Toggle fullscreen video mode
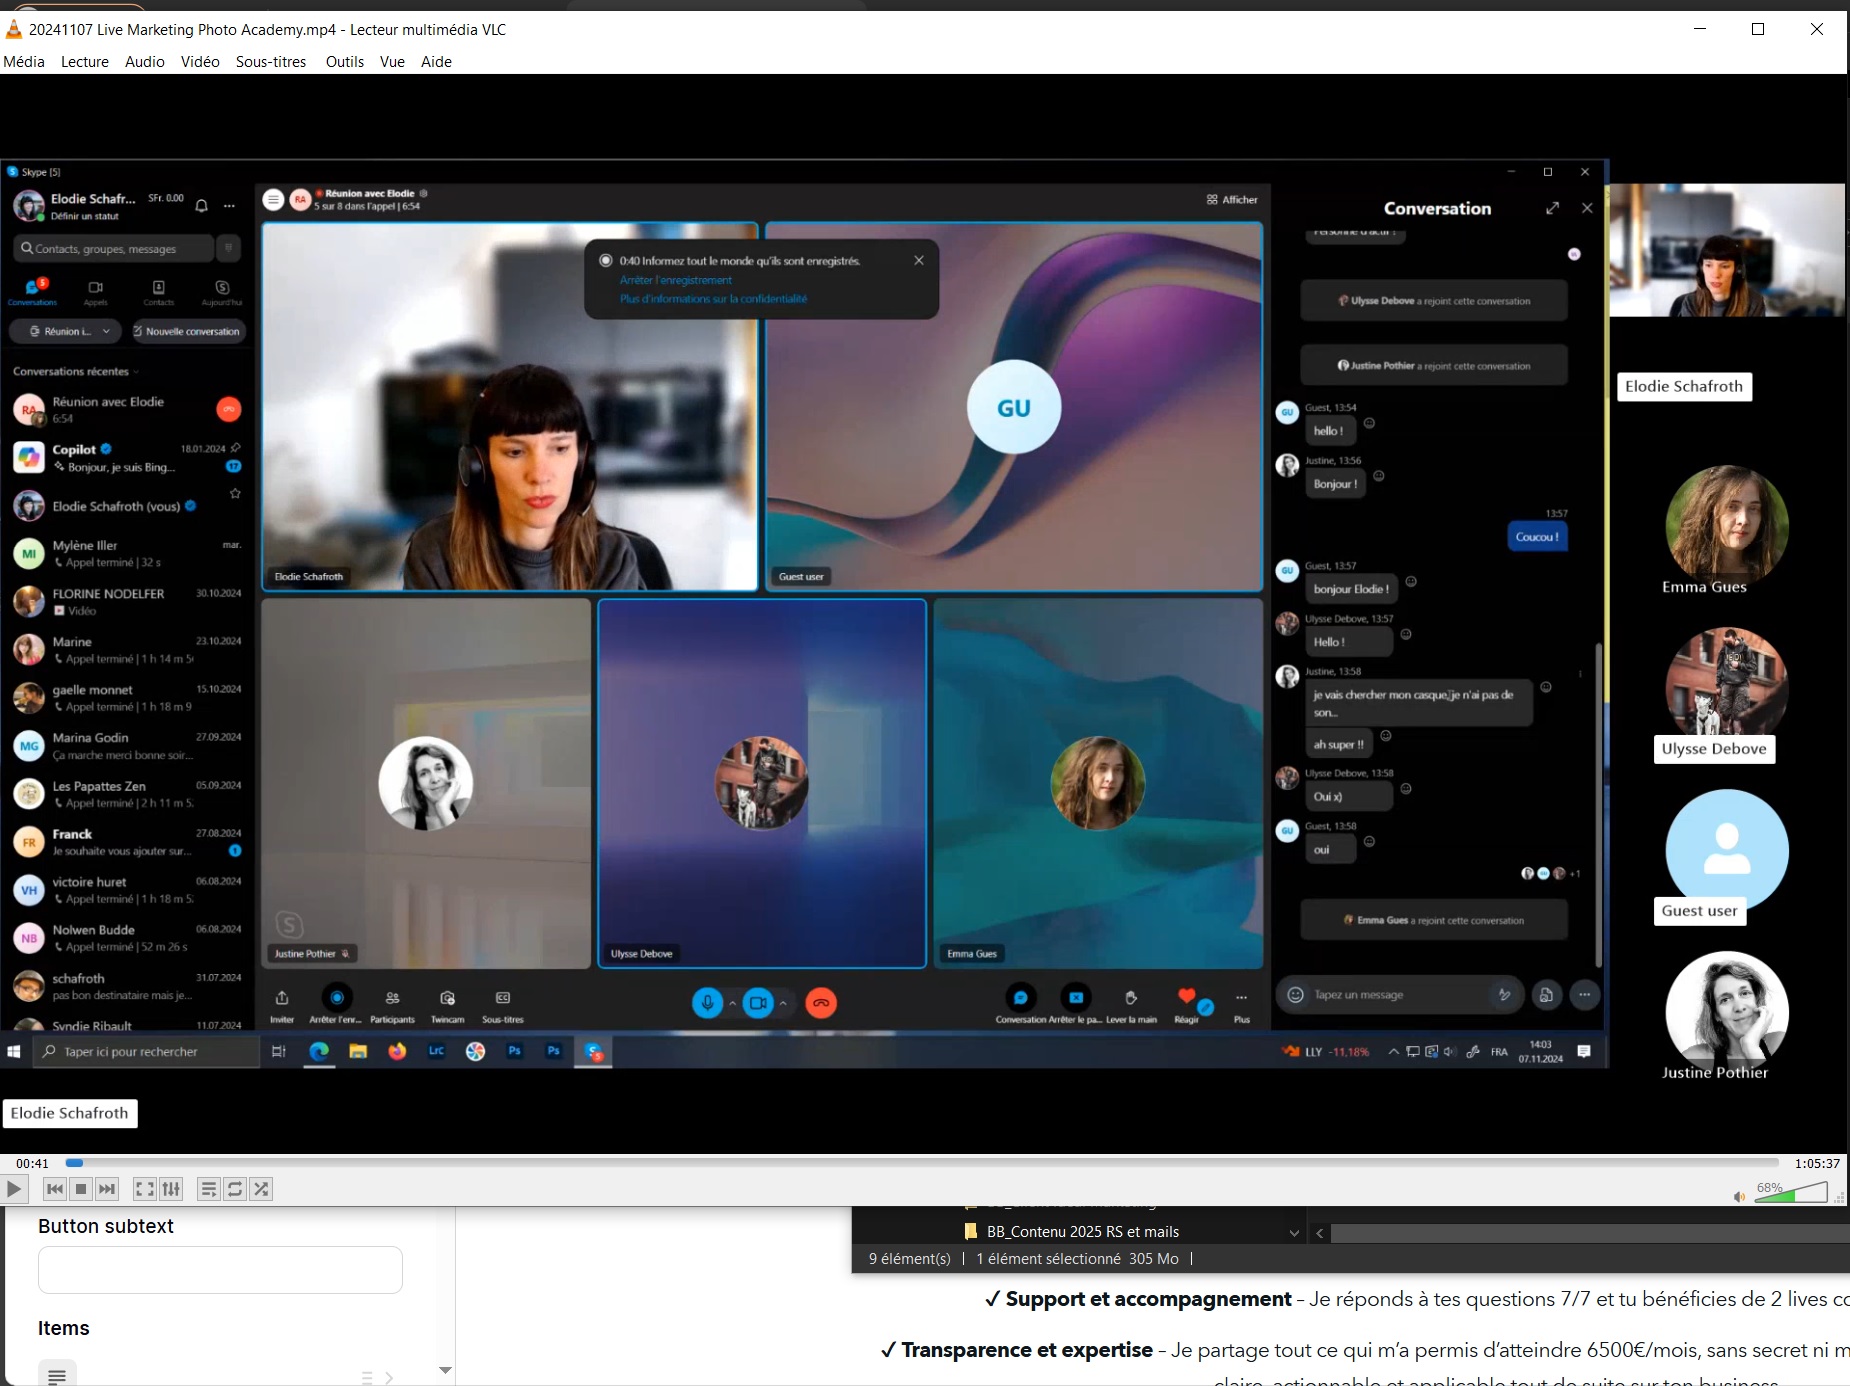 [x=145, y=1189]
